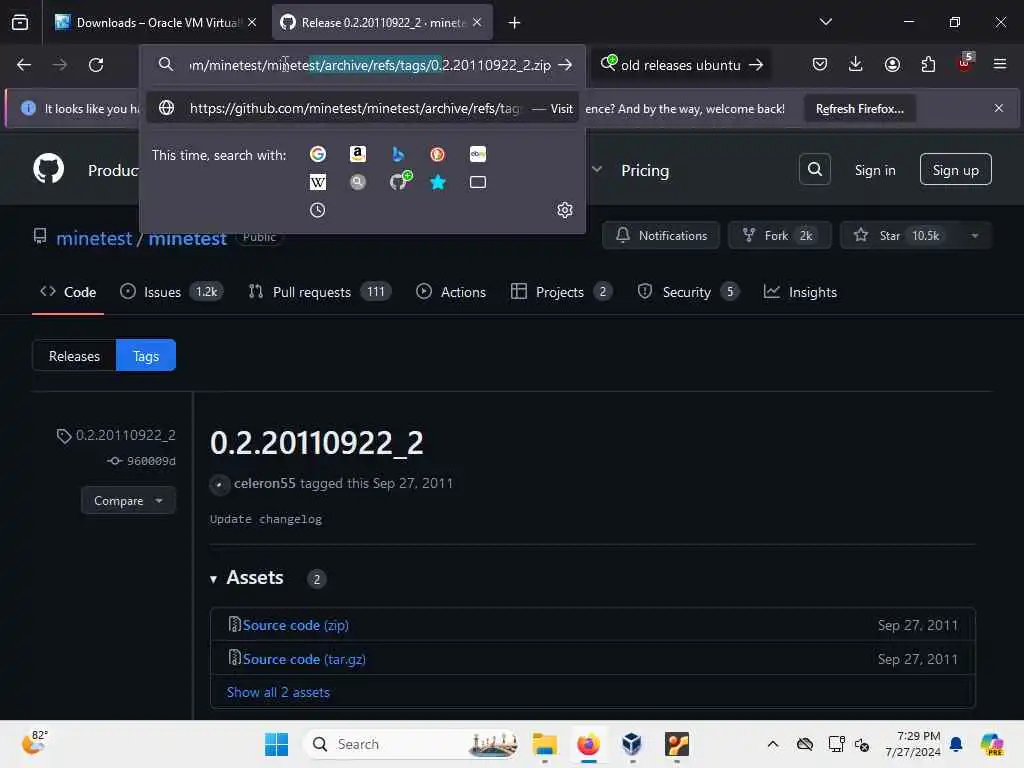Image resolution: width=1024 pixels, height=768 pixels.
Task: Show hidden system tray icons
Action: (773, 744)
